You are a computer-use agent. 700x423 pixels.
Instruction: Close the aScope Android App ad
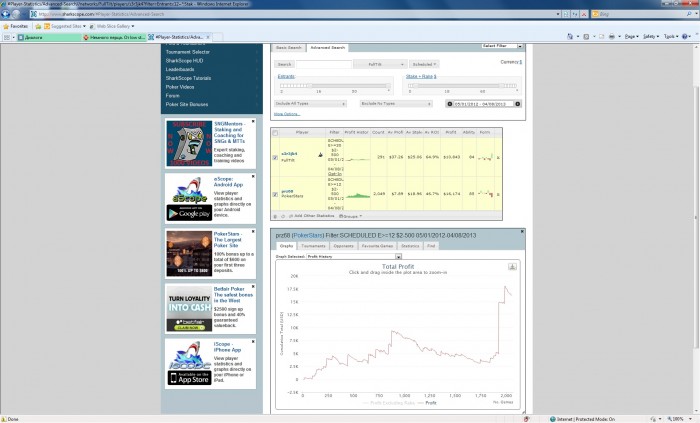click(x=253, y=177)
